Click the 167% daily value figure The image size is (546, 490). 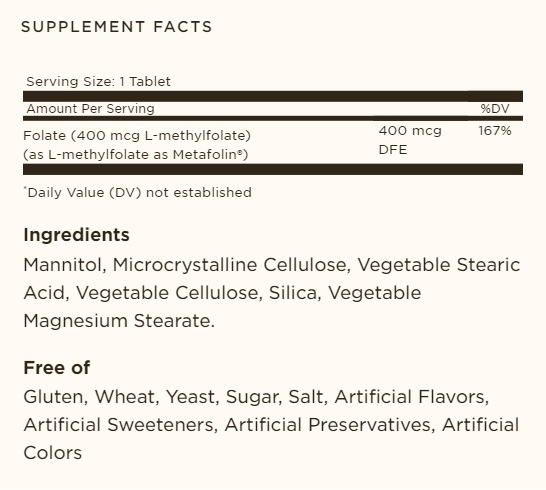click(x=495, y=131)
